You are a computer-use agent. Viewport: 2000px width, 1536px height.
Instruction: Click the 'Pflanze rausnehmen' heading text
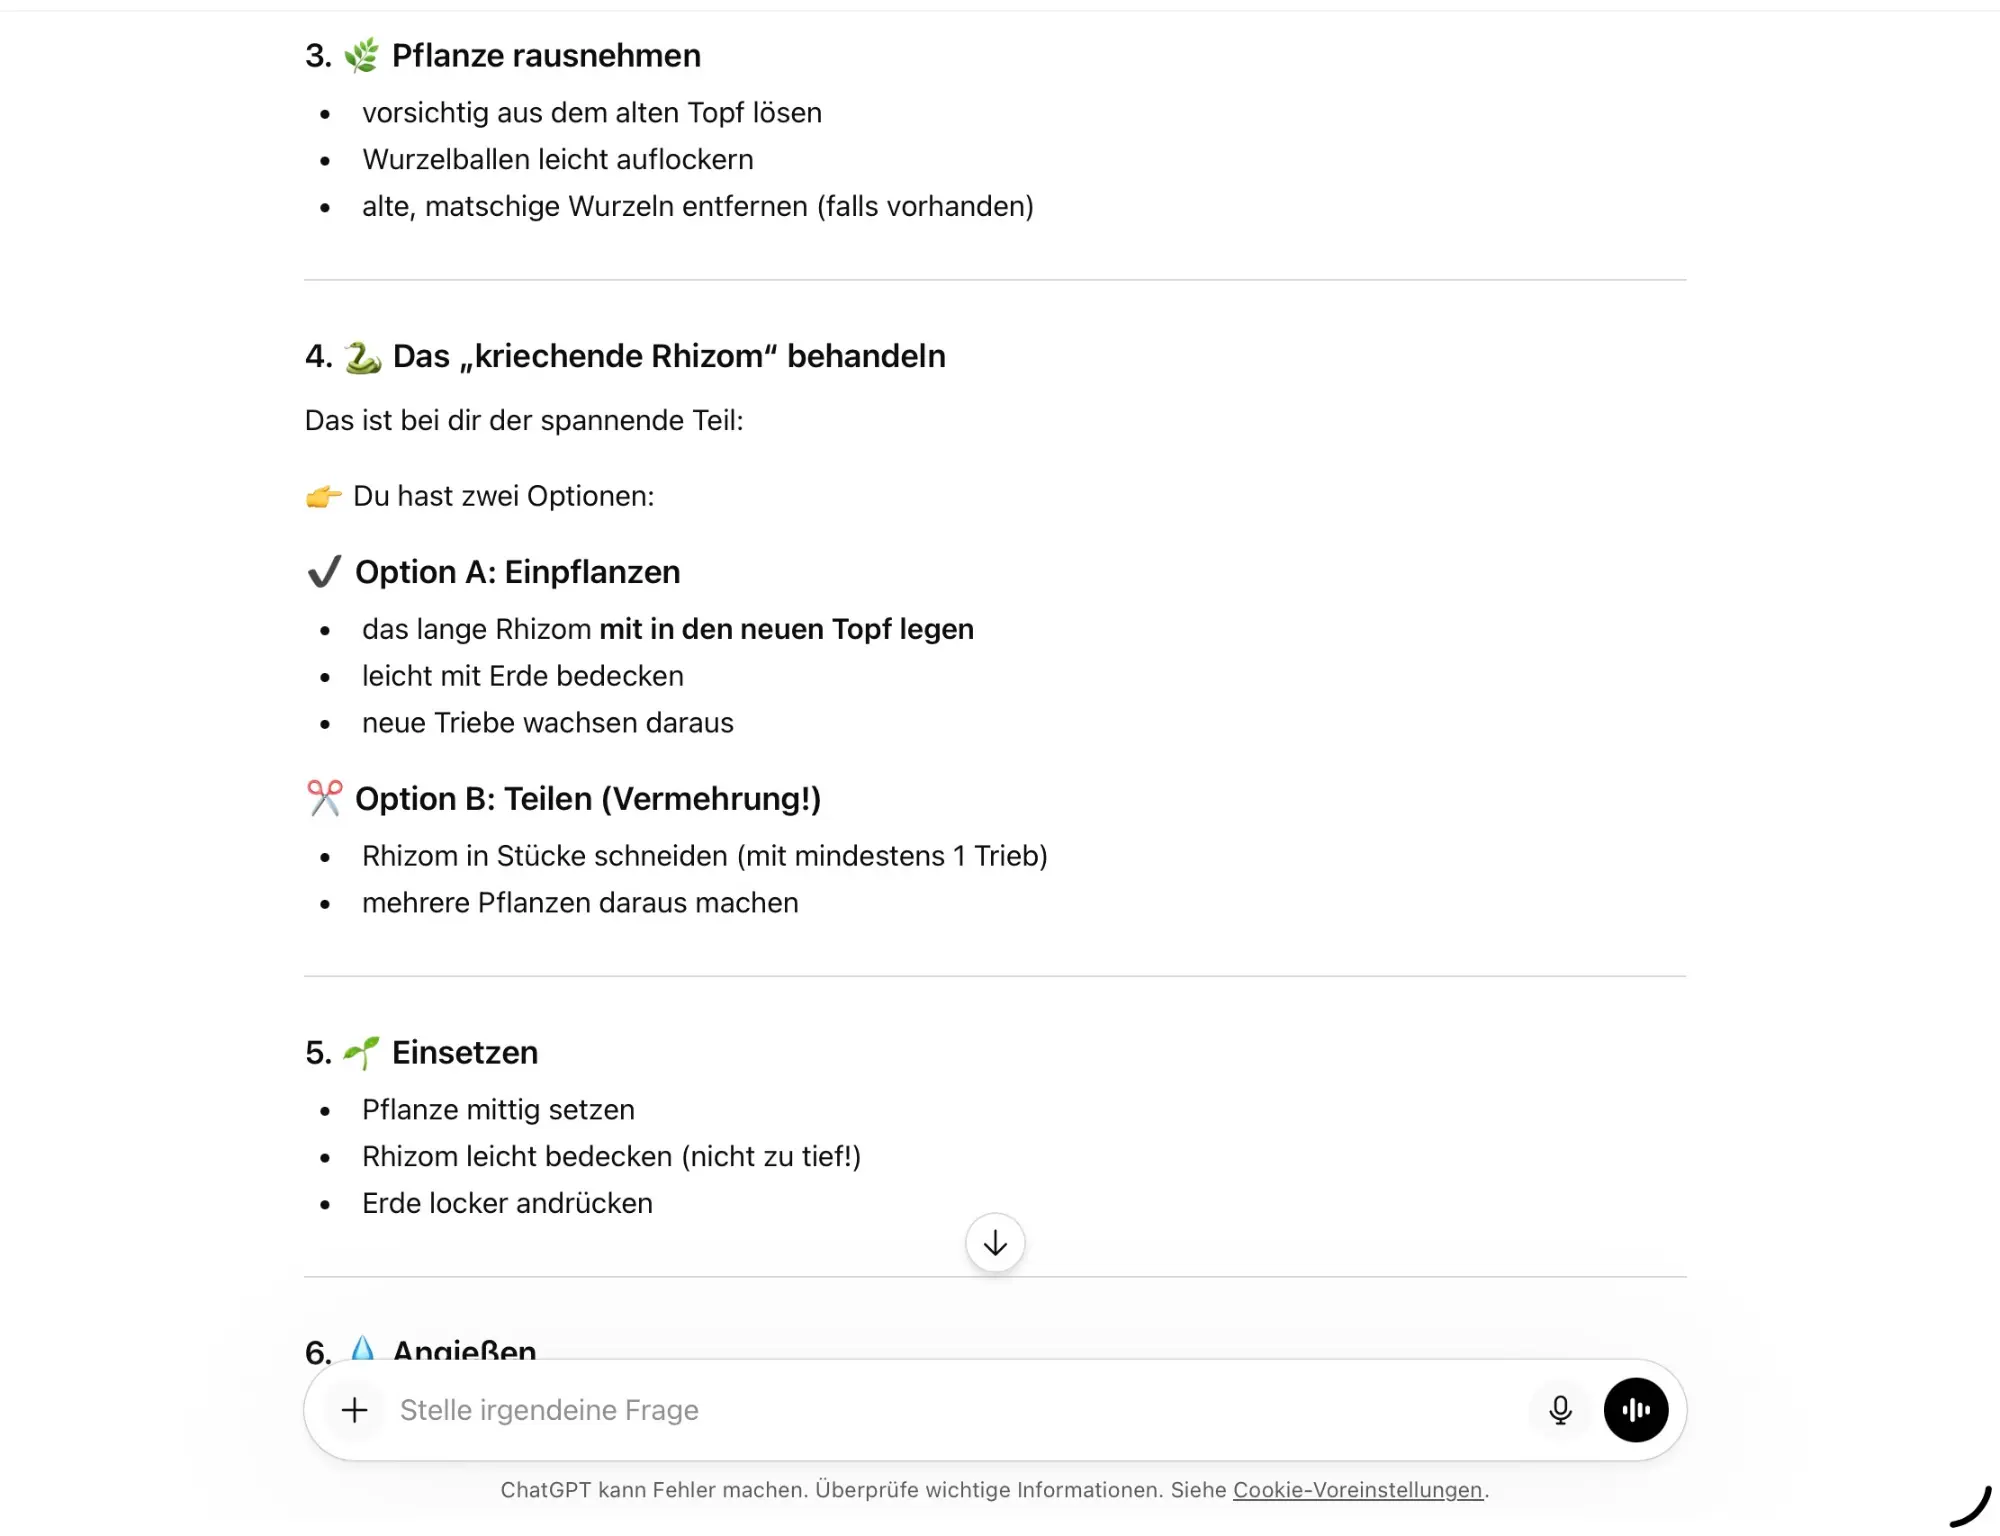pyautogui.click(x=546, y=56)
